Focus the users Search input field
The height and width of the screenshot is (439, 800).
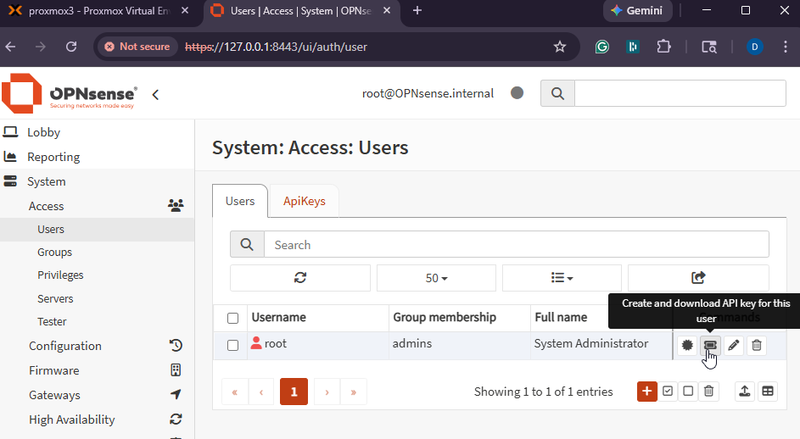coord(516,245)
